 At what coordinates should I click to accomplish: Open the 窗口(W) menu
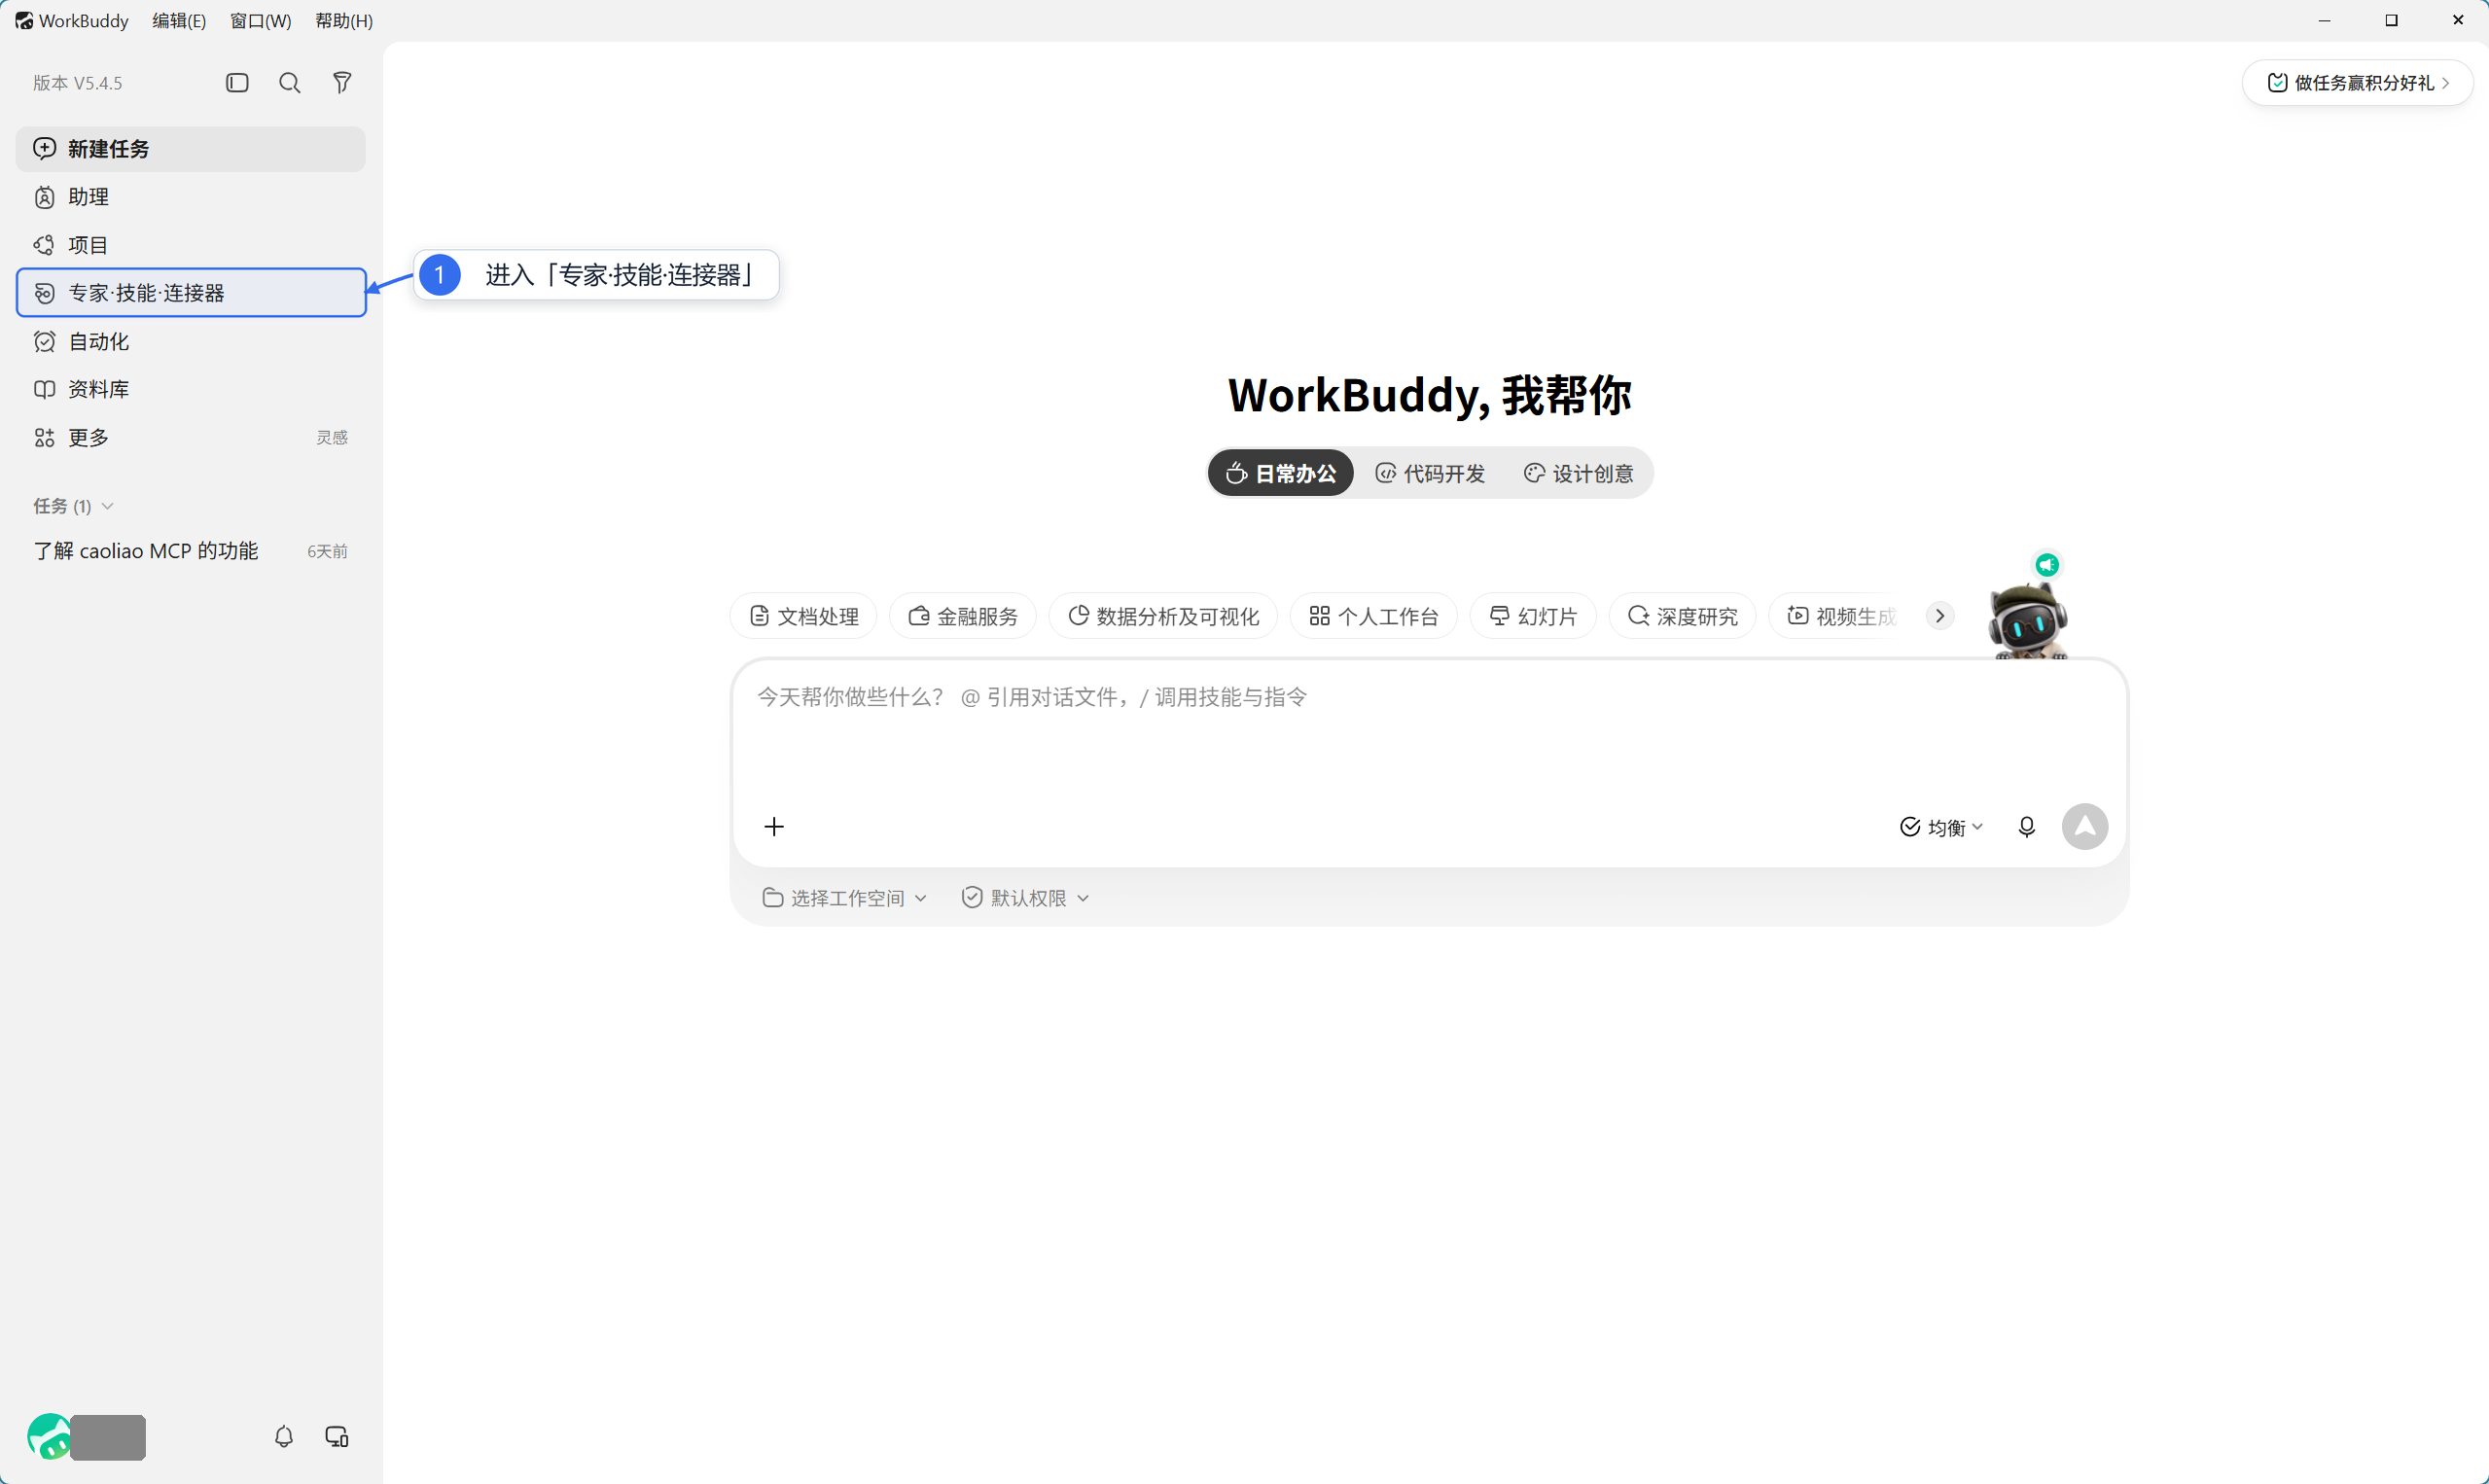(261, 21)
